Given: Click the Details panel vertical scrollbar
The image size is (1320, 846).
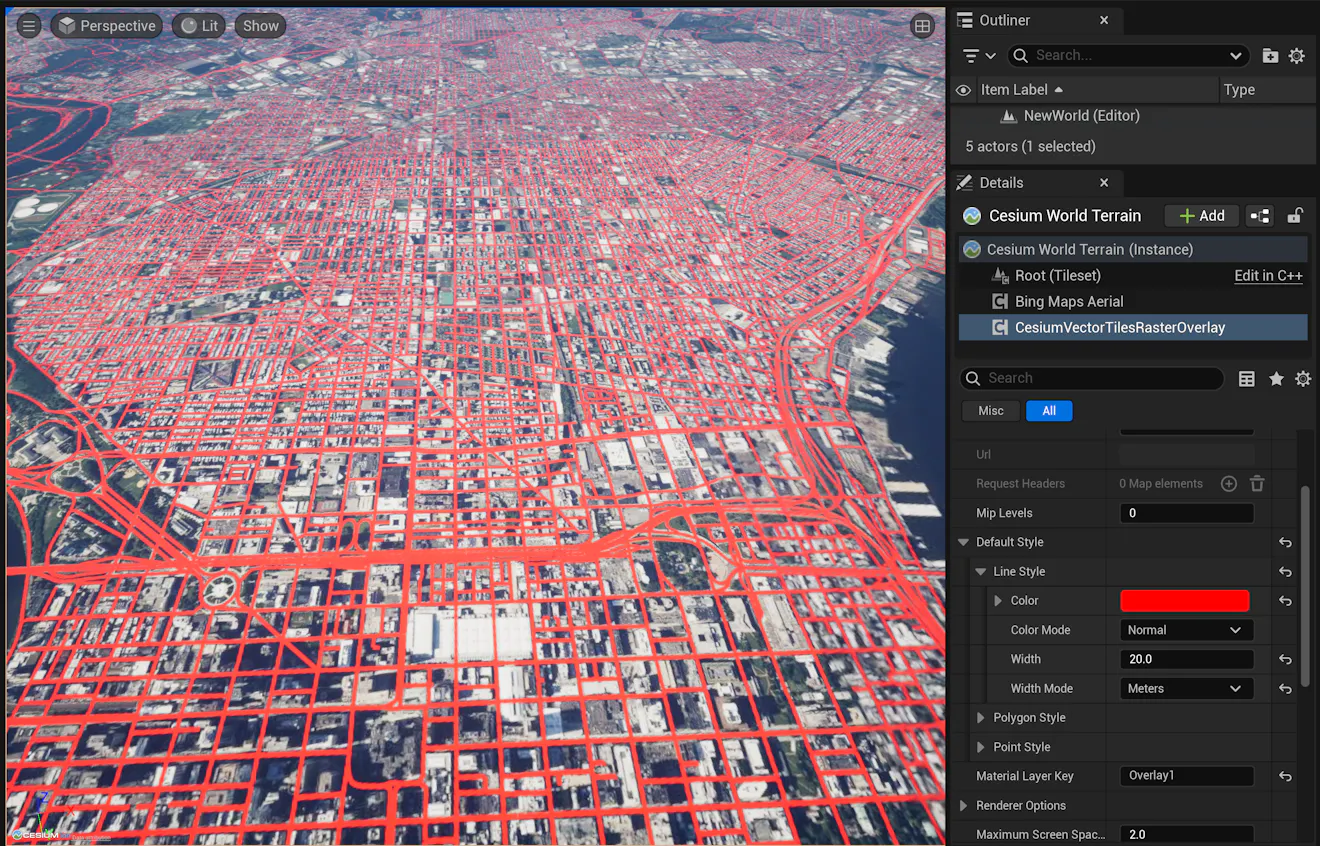Looking at the screenshot, I should pyautogui.click(x=1304, y=586).
